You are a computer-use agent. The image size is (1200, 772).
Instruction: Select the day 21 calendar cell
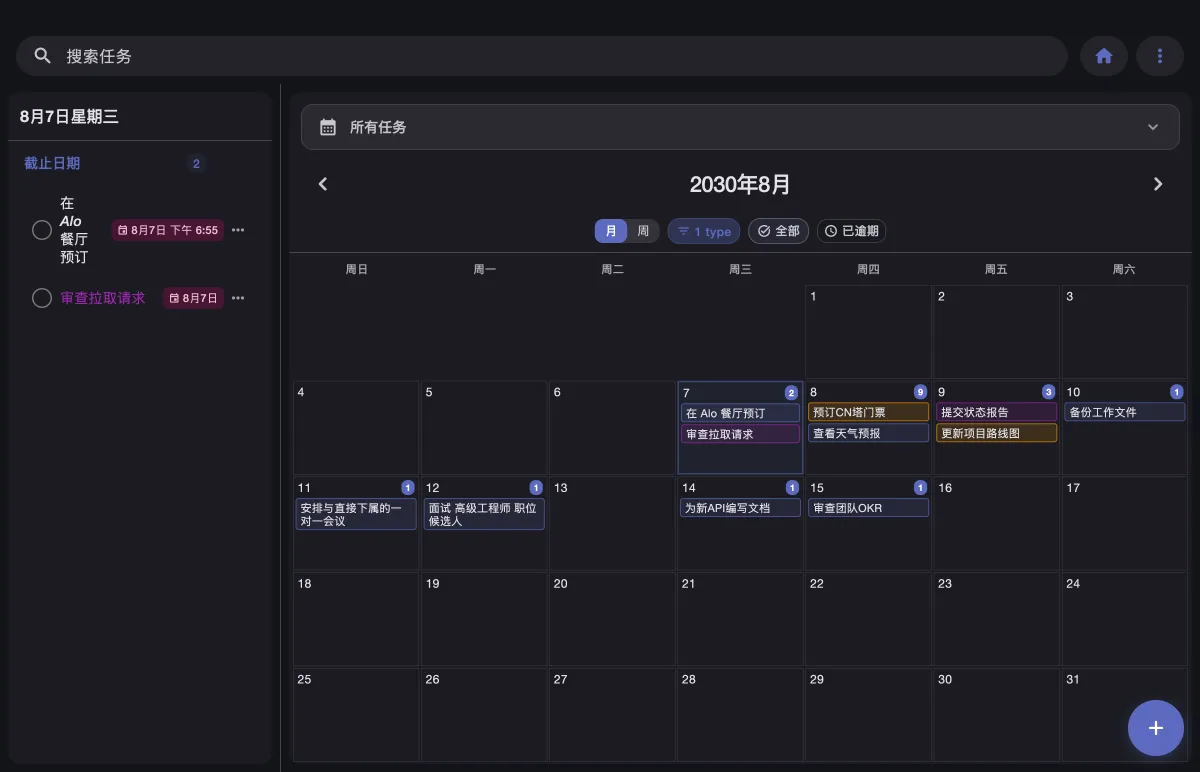(x=740, y=620)
